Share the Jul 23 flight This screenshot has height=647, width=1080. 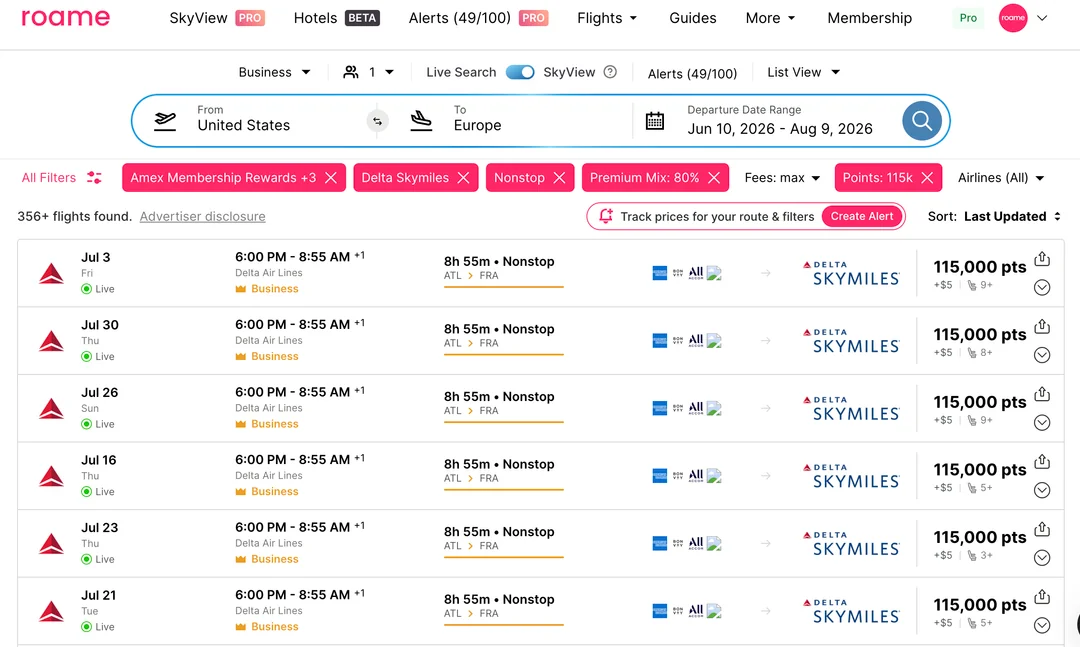click(x=1042, y=529)
